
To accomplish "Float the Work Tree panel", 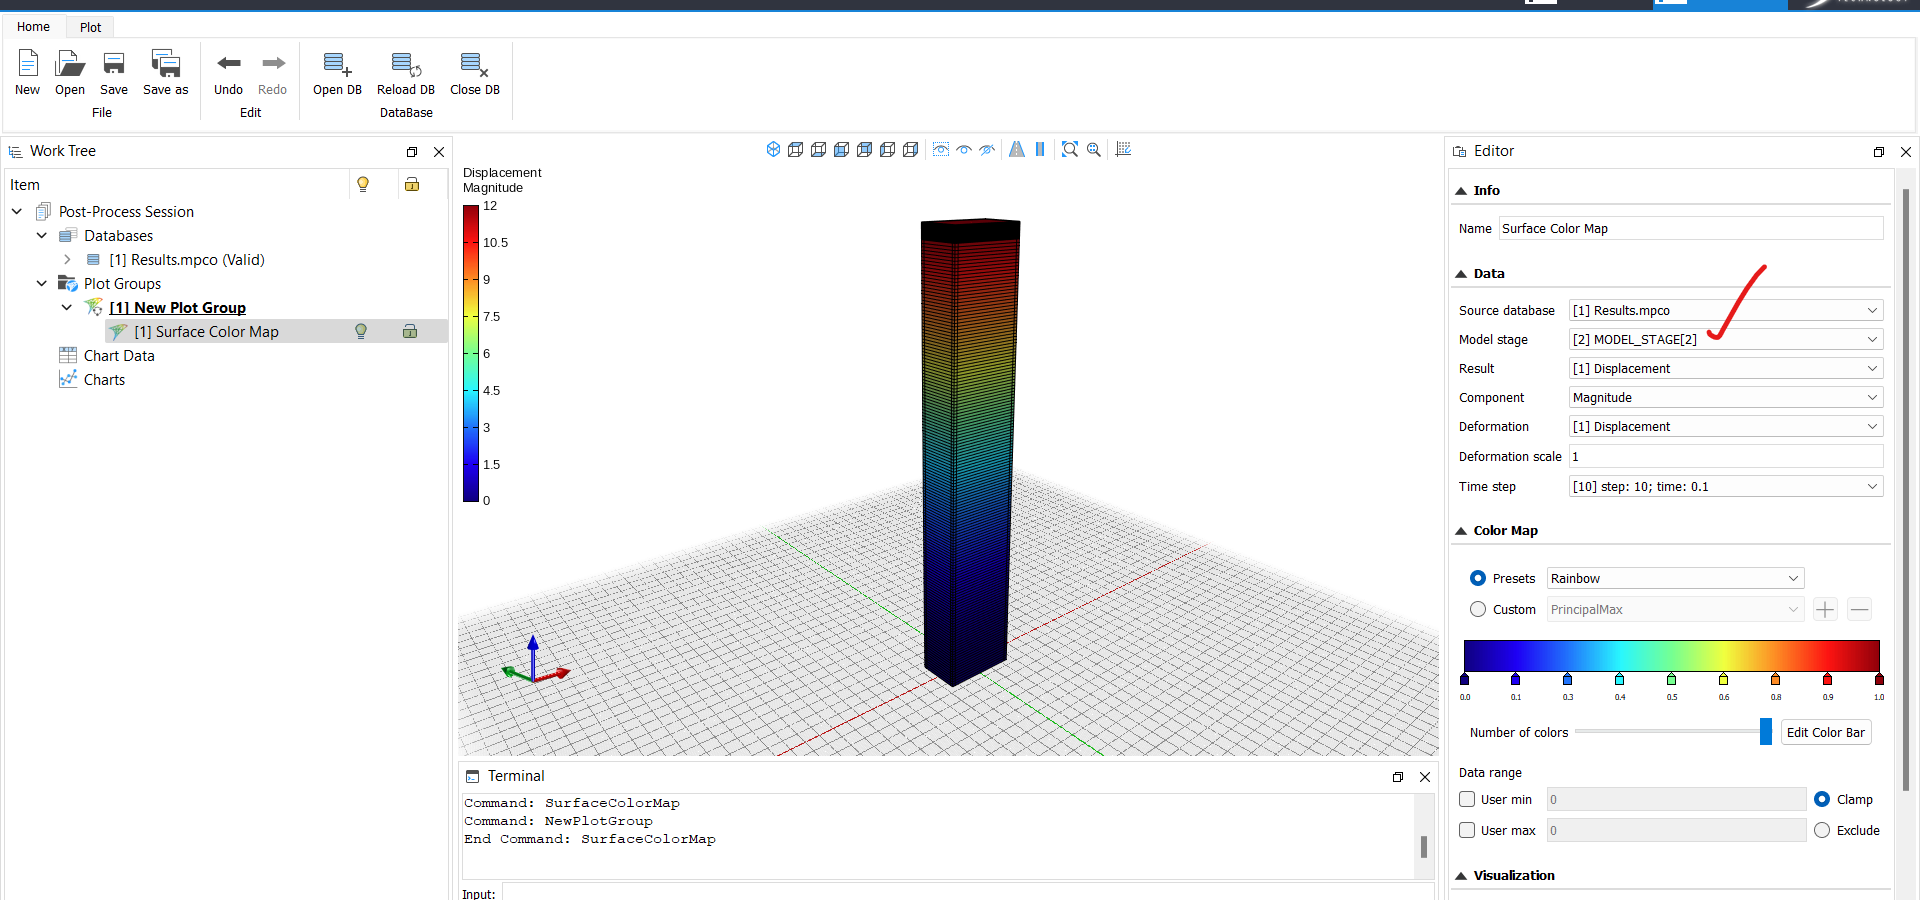I will tap(412, 152).
